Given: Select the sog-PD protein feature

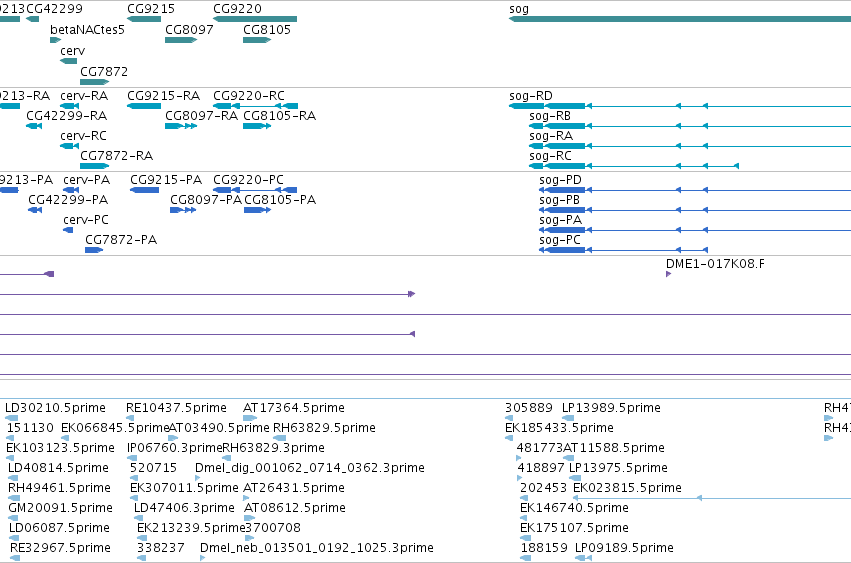Looking at the screenshot, I should 695,190.
